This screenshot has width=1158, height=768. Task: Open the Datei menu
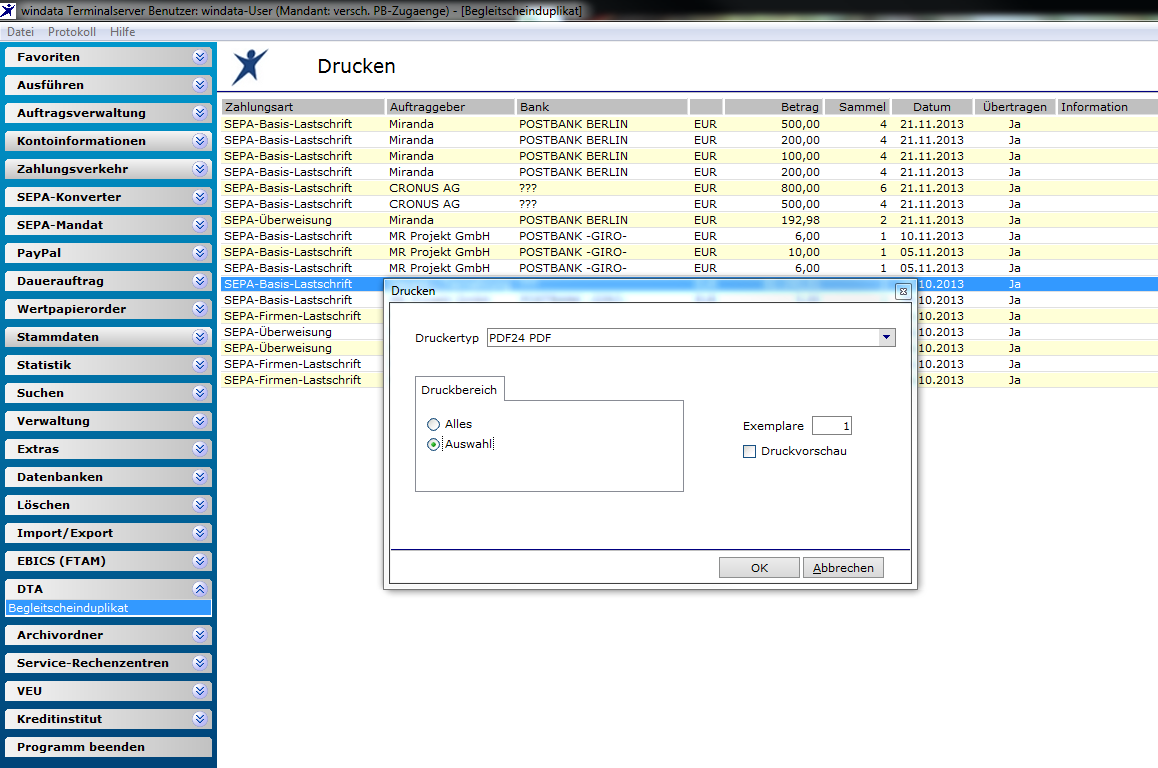(21, 32)
